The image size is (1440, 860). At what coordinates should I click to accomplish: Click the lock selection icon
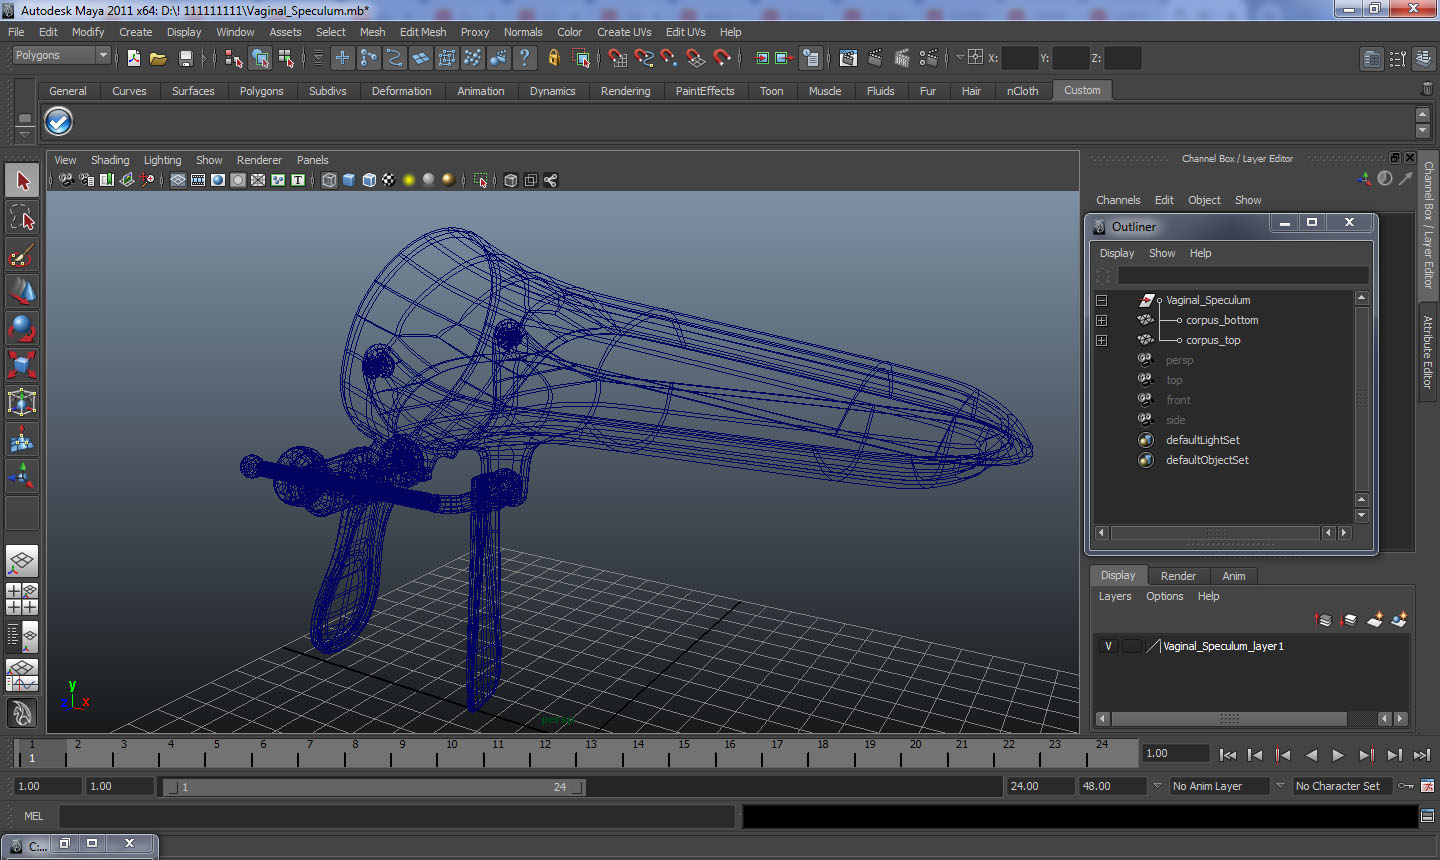coord(554,58)
